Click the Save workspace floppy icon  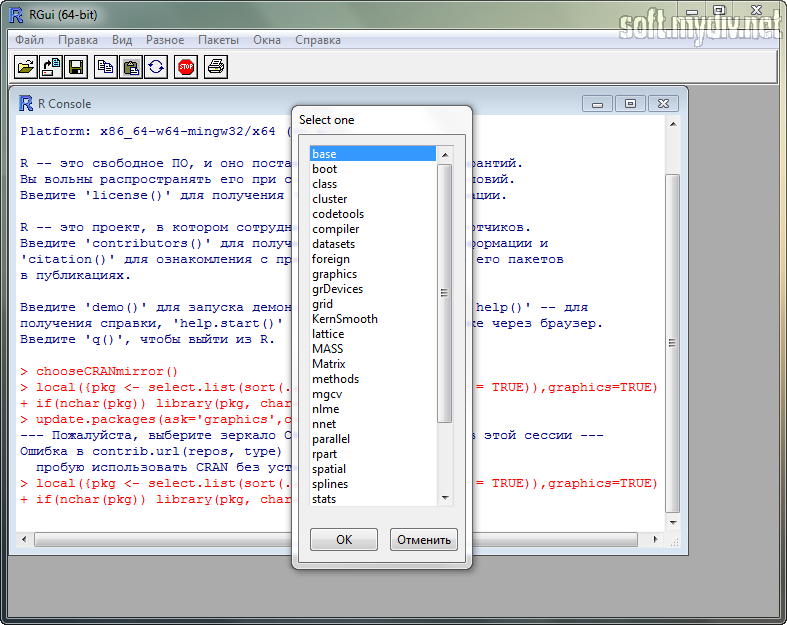pos(76,67)
